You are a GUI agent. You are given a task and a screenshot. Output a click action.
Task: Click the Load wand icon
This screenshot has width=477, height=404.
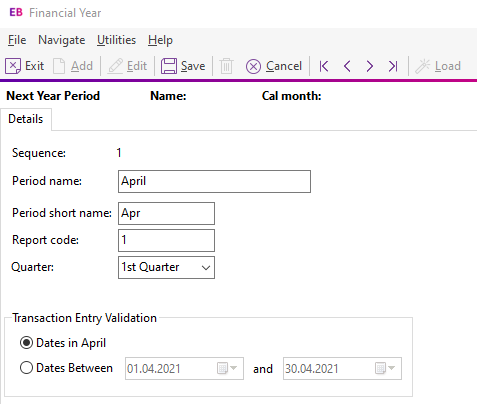pos(423,66)
